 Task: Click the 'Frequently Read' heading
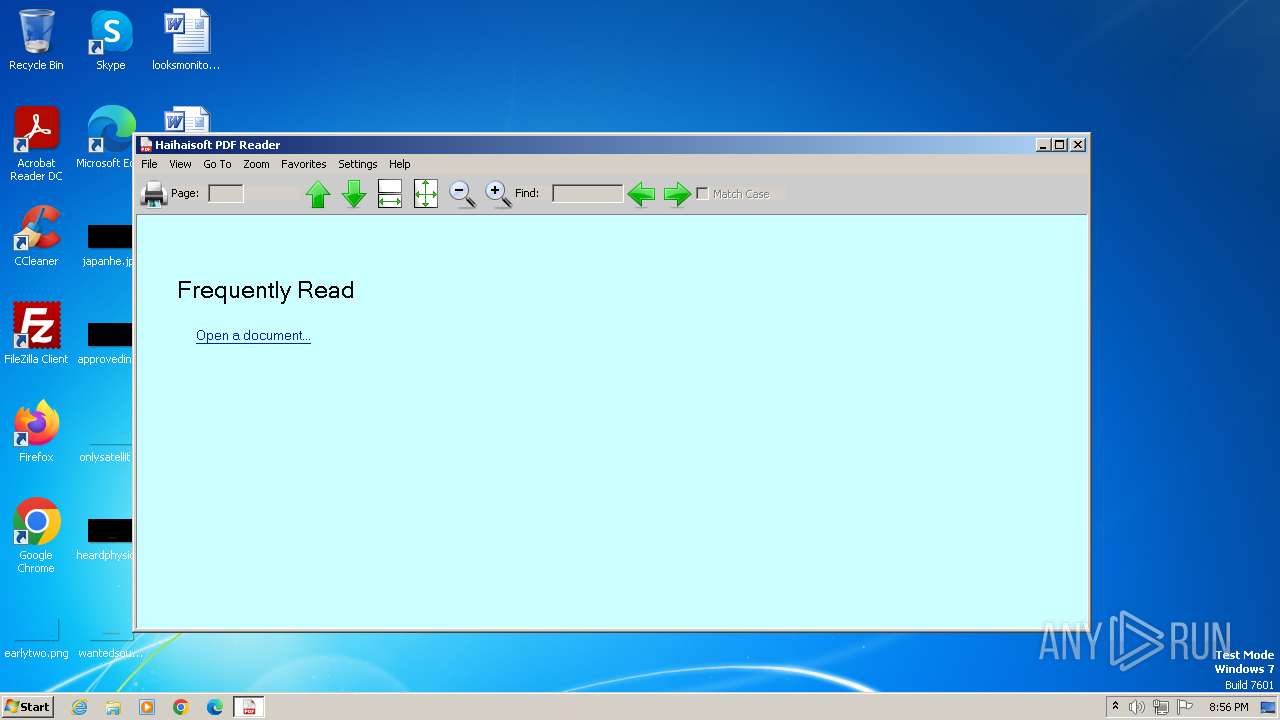coord(266,290)
